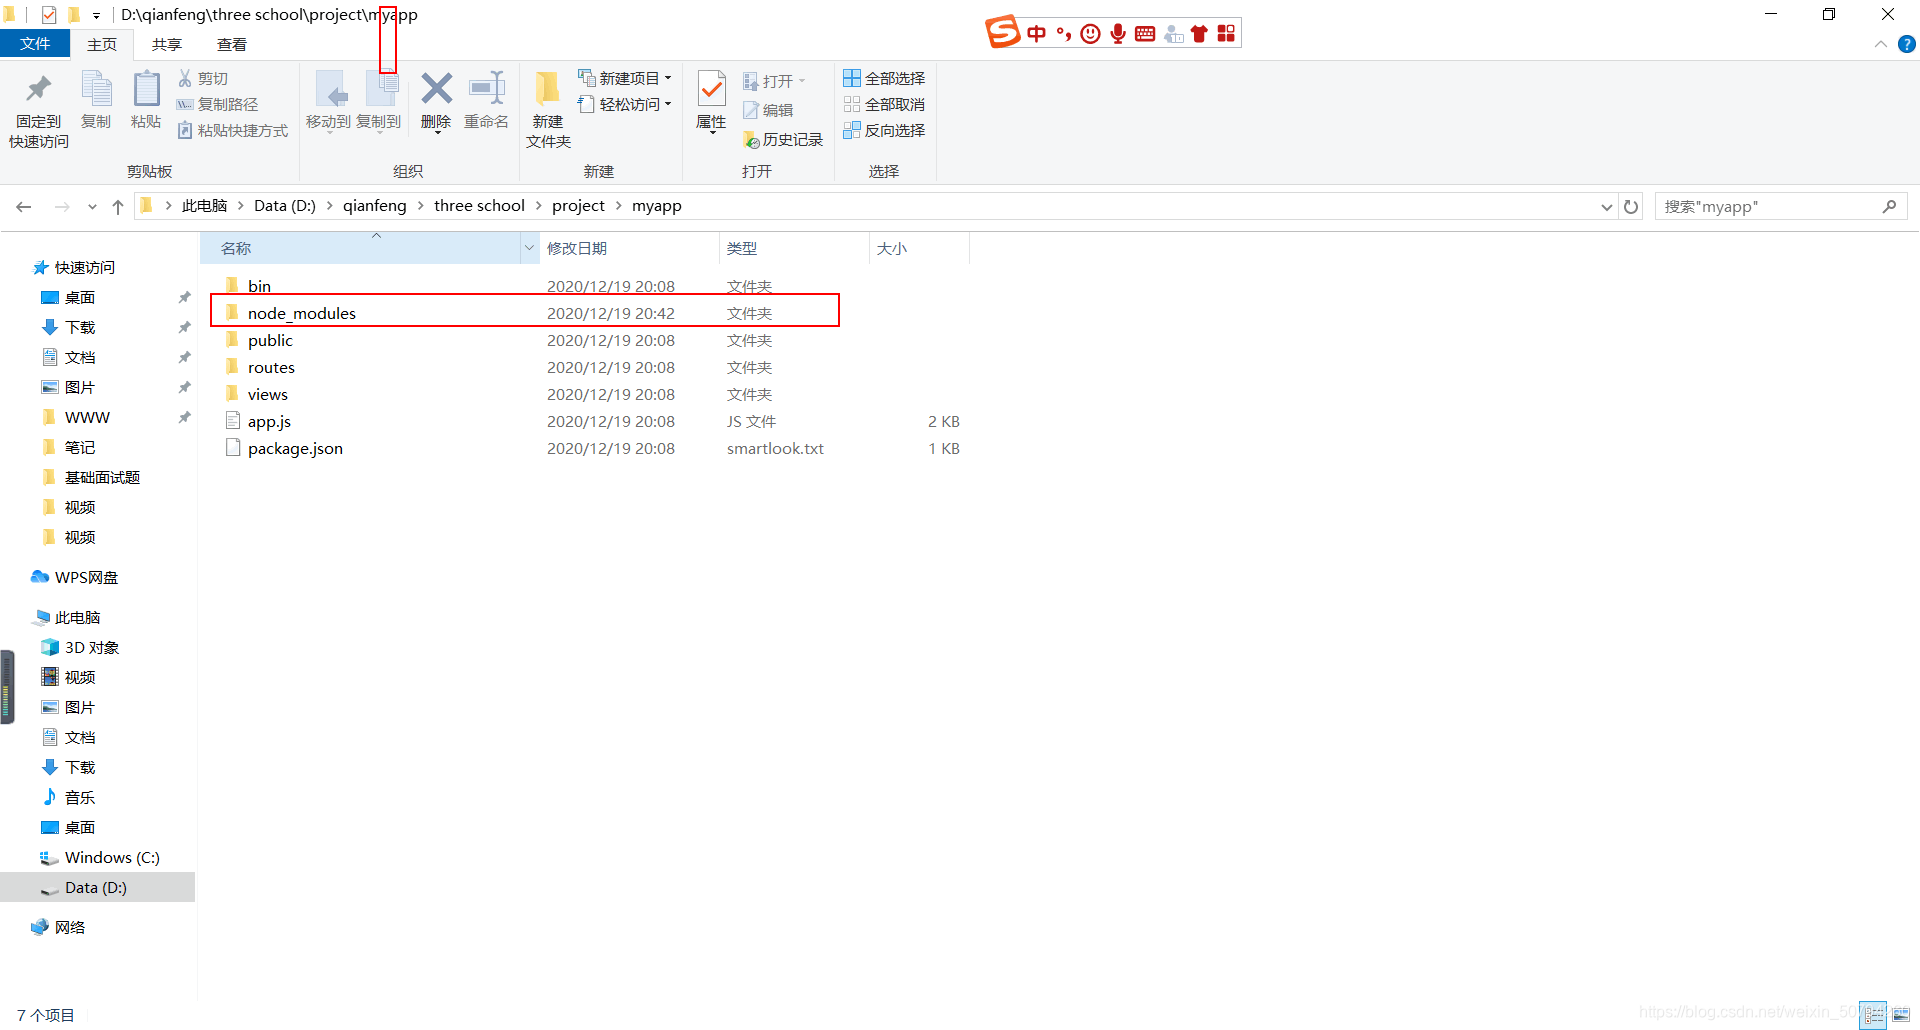Click the Copy to (复制到) icon
Viewport: 1920px width, 1030px height.
(x=381, y=89)
